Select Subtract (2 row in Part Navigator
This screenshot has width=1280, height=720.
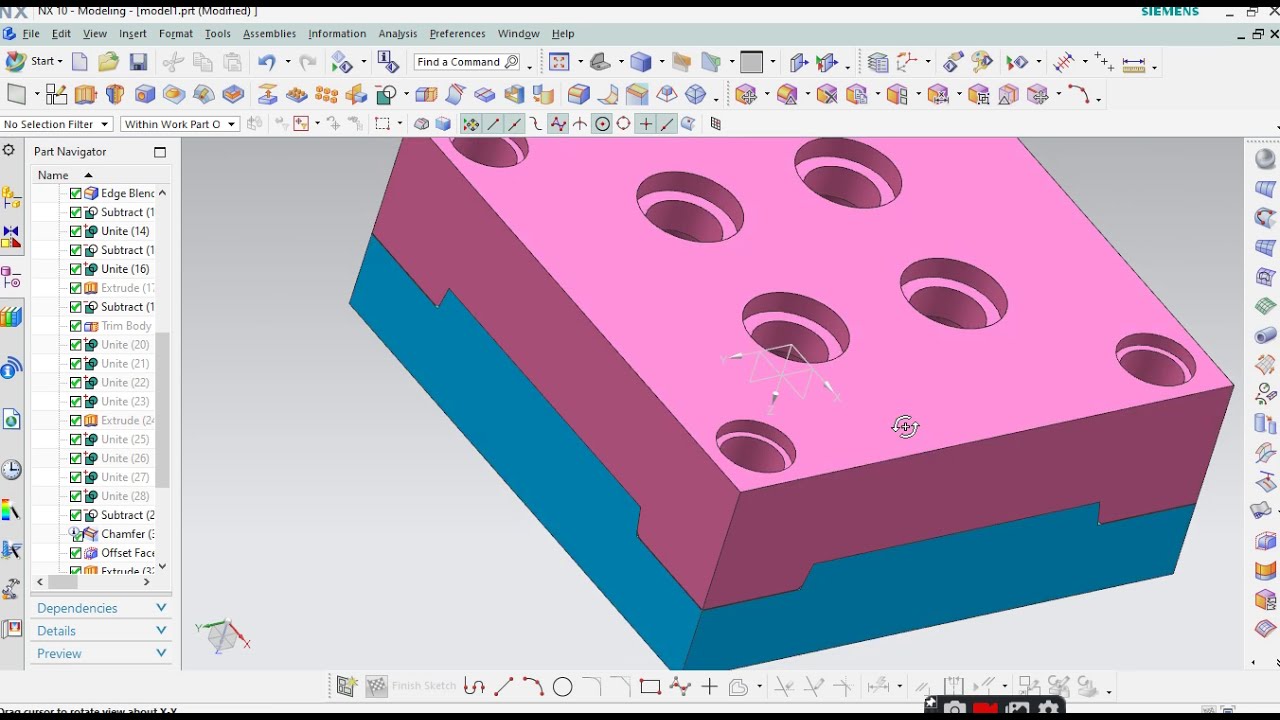click(112, 515)
